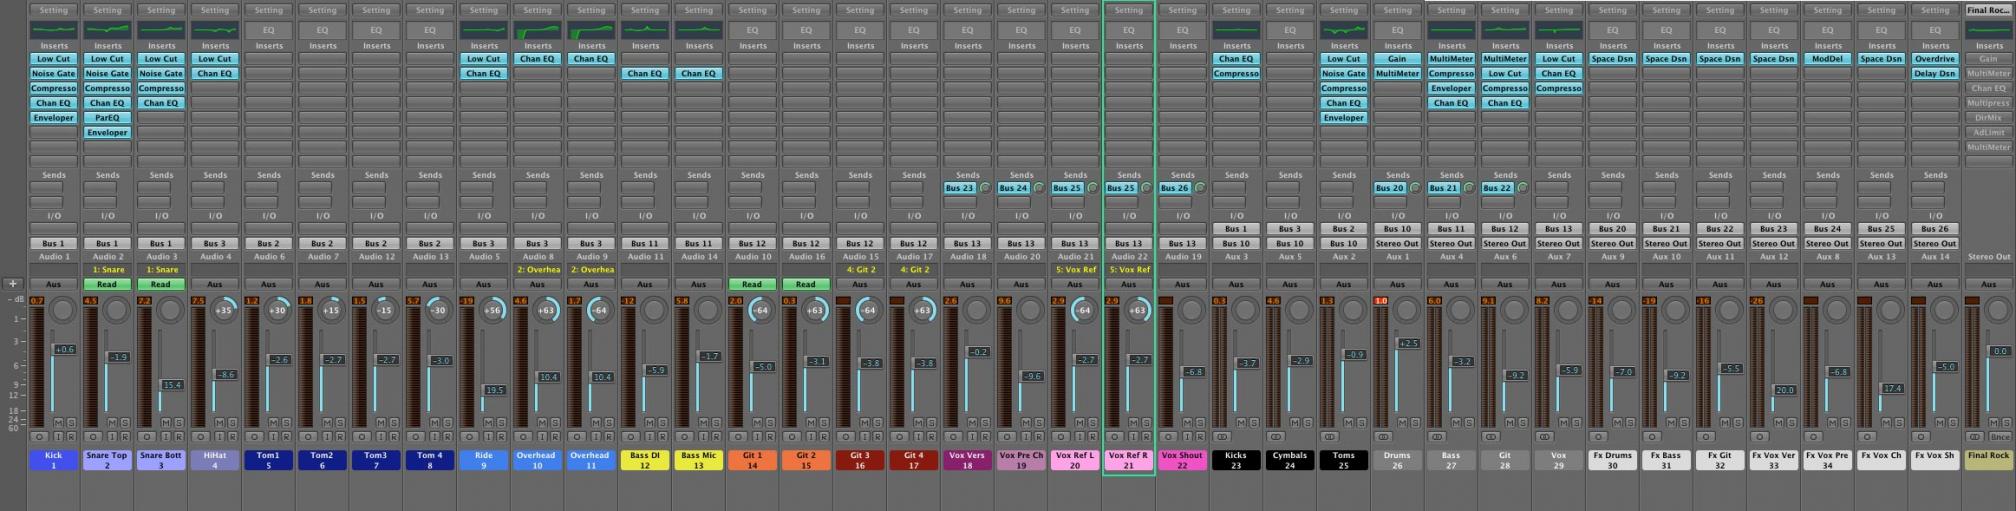Open the pan knob on Git 1
Image resolution: width=2016 pixels, height=511 pixels.
coord(762,310)
